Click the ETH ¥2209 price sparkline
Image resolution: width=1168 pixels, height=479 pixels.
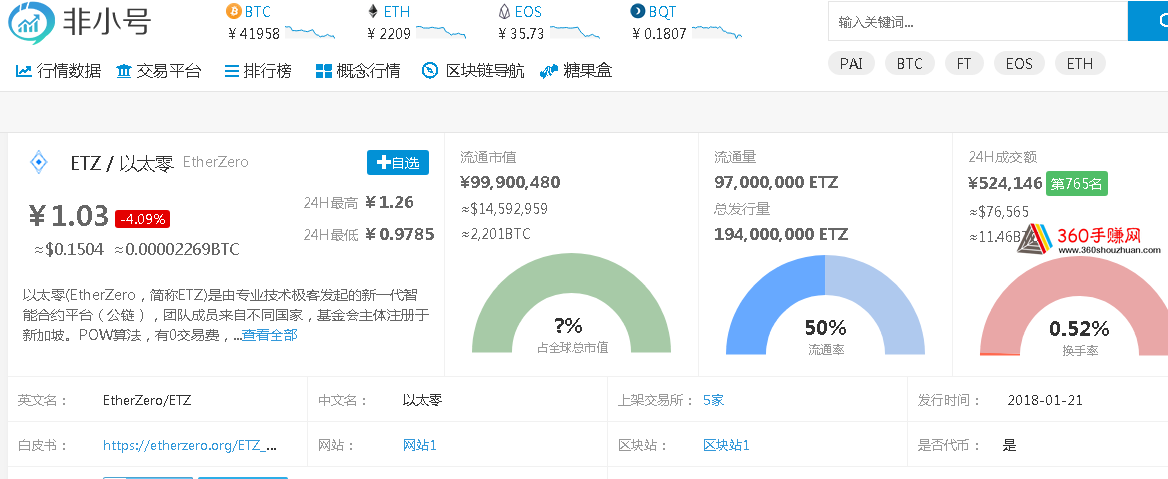tap(441, 32)
